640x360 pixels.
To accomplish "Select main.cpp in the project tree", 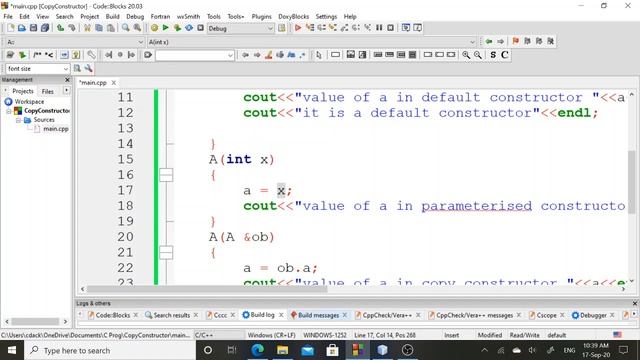I will coord(56,129).
